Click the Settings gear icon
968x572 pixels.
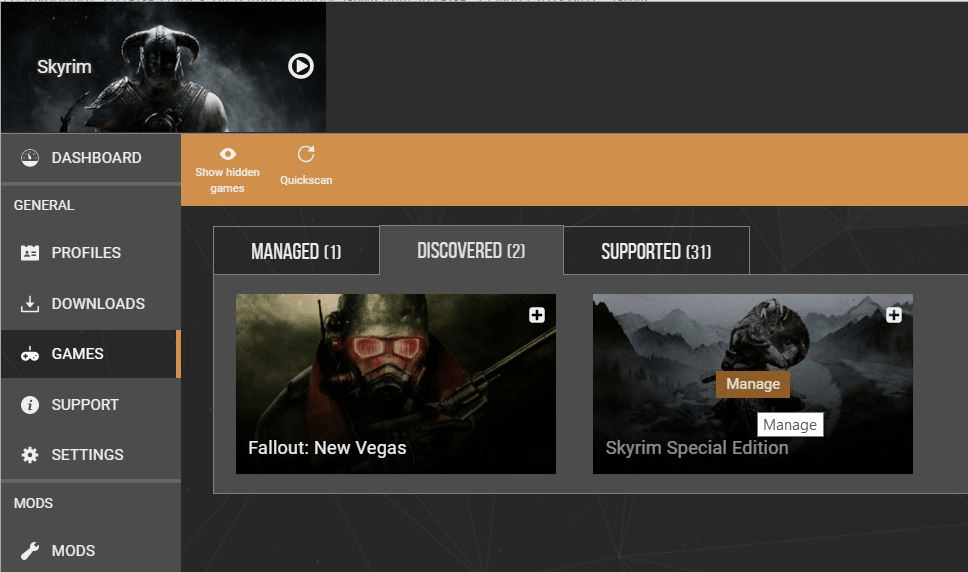pyautogui.click(x=30, y=455)
